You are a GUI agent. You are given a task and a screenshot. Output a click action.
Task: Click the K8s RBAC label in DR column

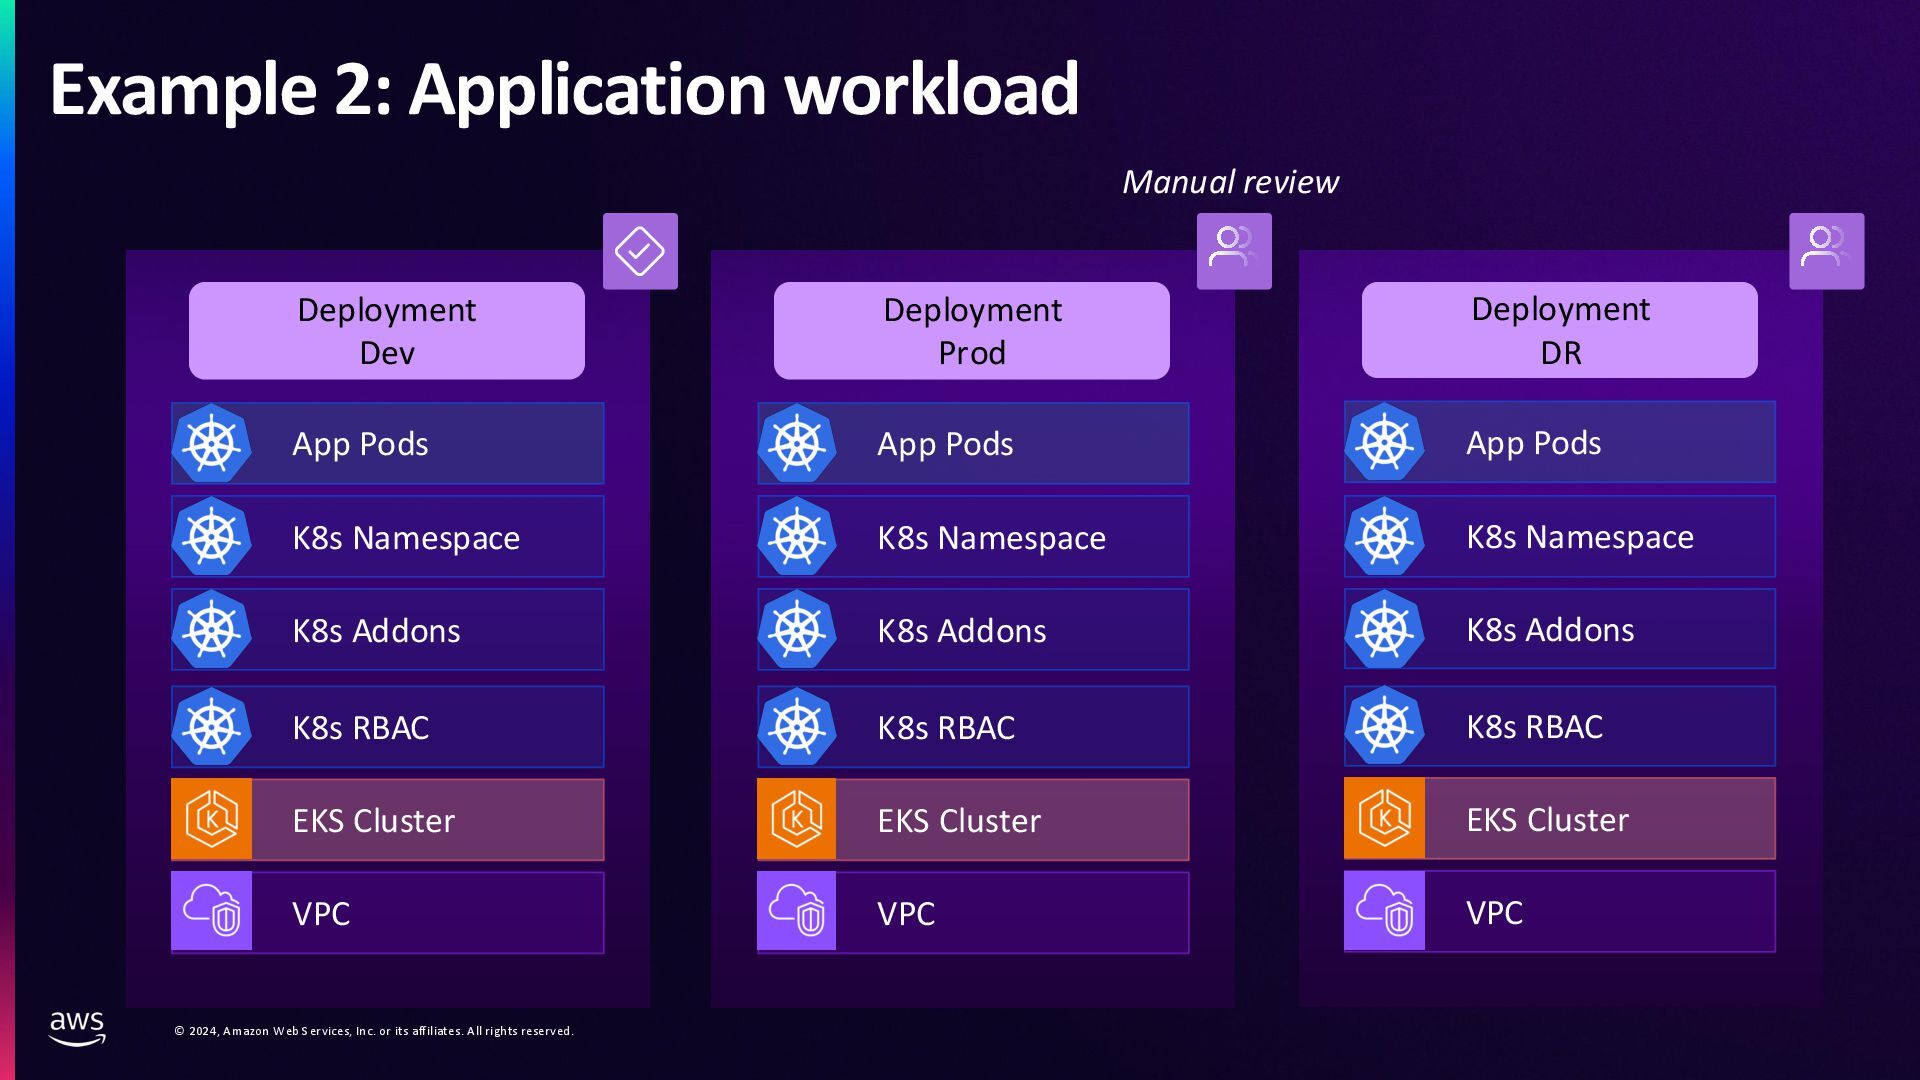click(x=1534, y=727)
